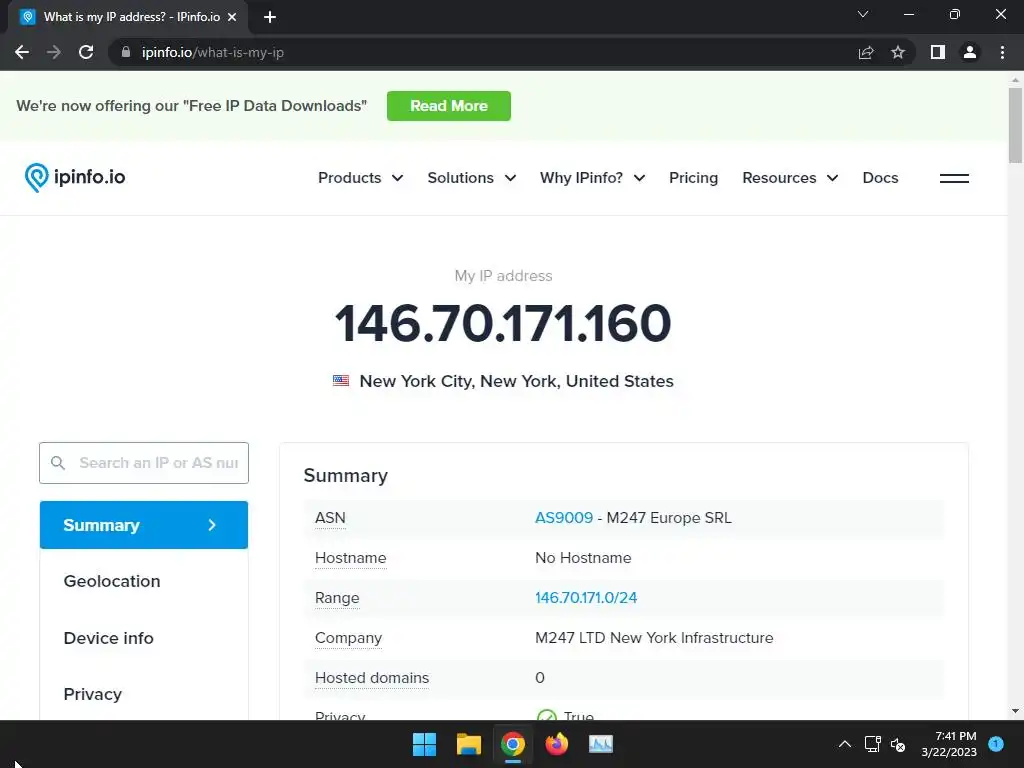
Task: Click the 'My IP address' heading text
Action: (504, 276)
